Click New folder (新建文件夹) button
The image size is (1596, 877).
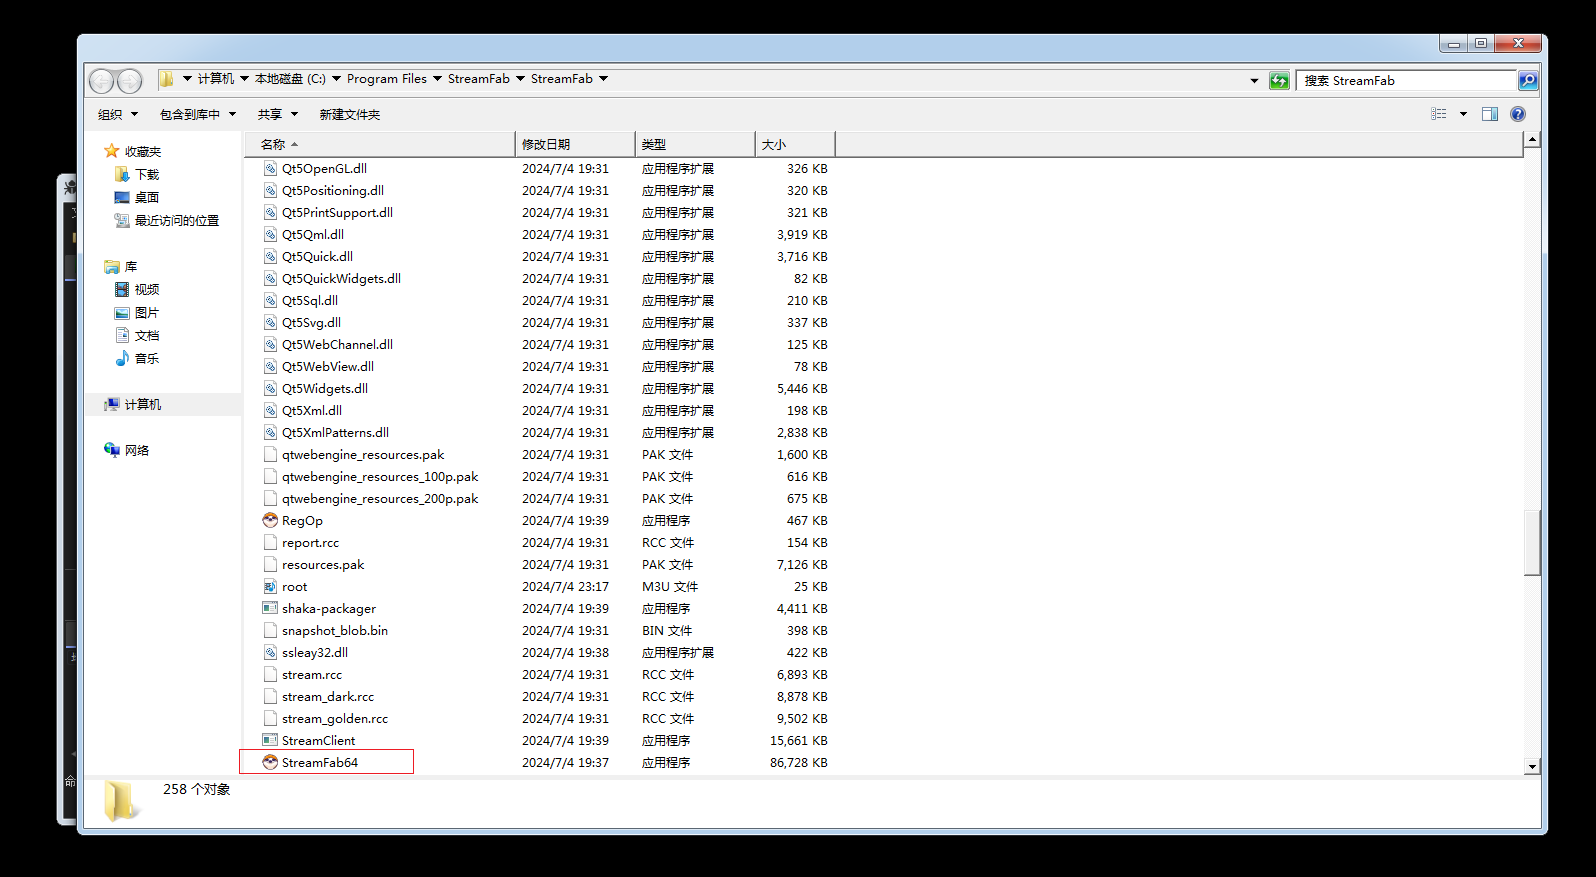[x=350, y=114]
